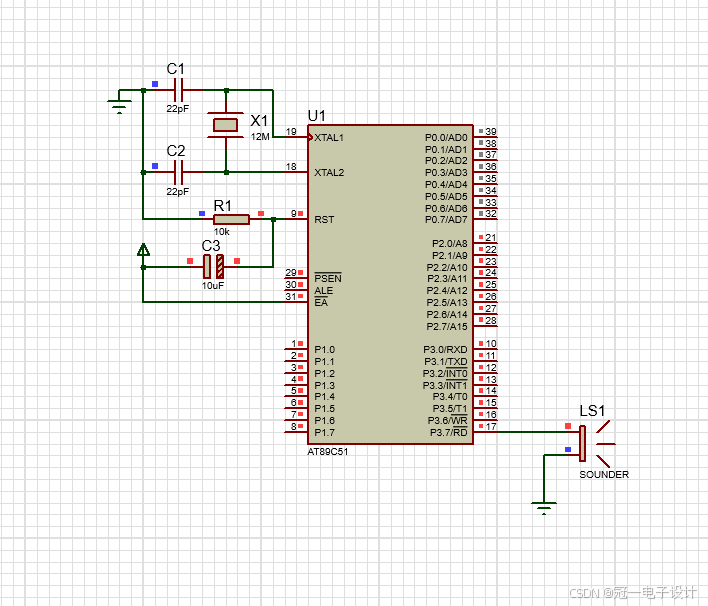Viewport: 708px width, 606px height.
Task: Click the power terminal arrow near C3
Action: [143, 250]
